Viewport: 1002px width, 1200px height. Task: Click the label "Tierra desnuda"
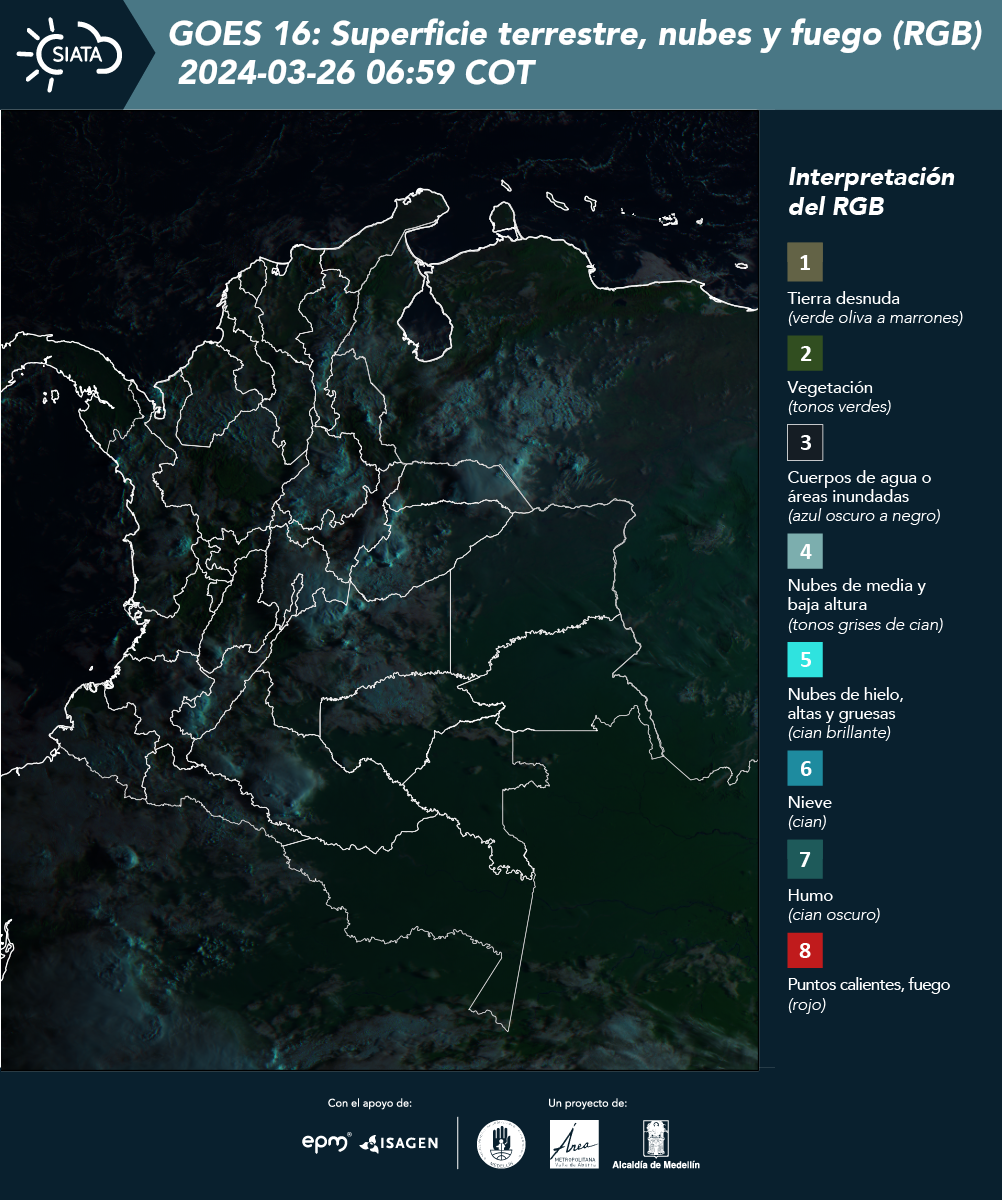coord(844,298)
